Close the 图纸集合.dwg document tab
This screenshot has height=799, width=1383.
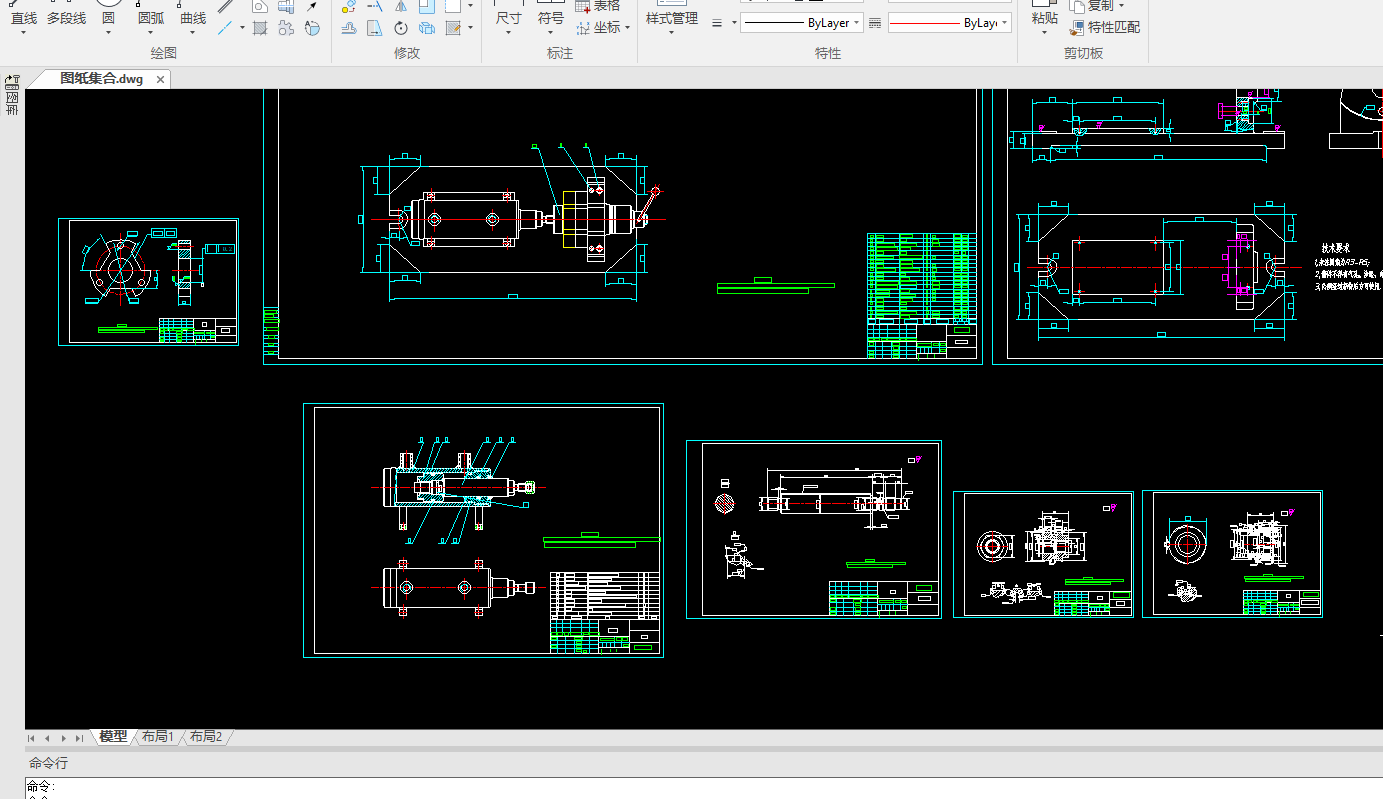coord(160,79)
